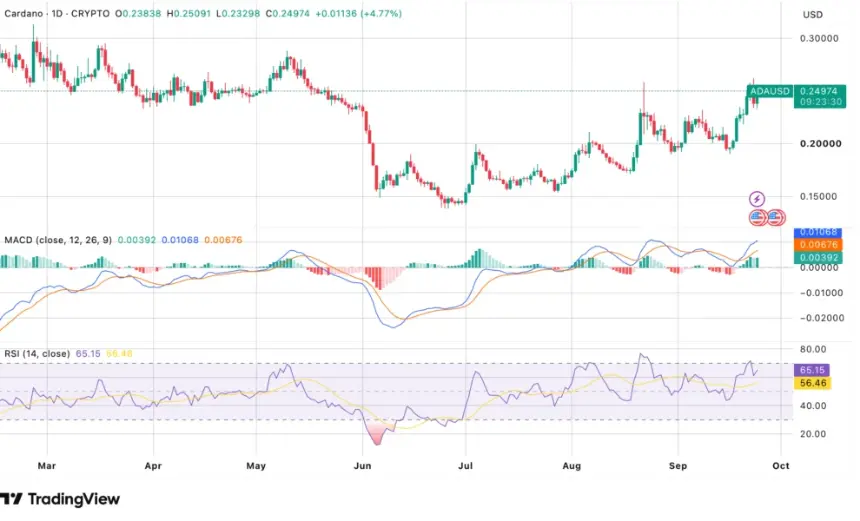Click the close price value C0.24974
This screenshot has height=521, width=860.
[x=288, y=14]
